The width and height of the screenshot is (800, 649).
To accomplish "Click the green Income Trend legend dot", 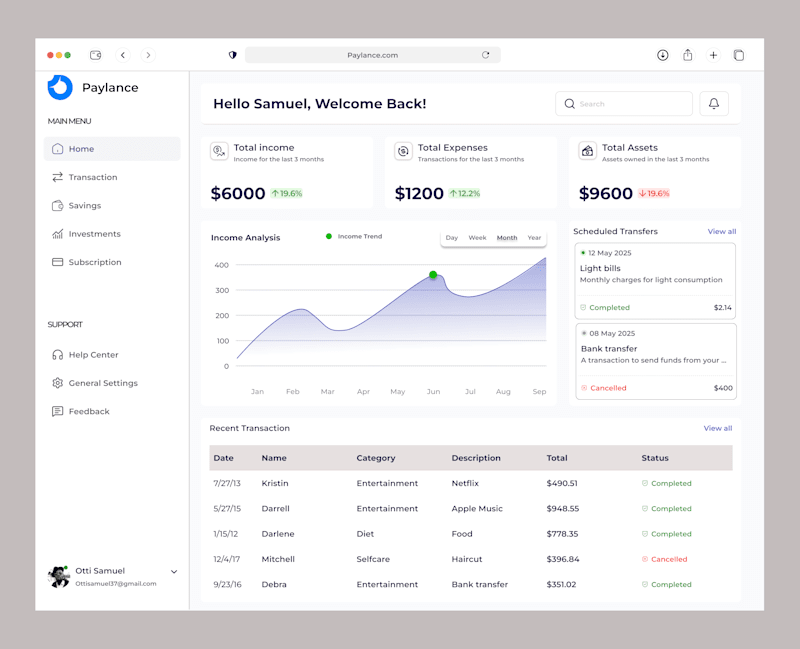I will coord(329,236).
